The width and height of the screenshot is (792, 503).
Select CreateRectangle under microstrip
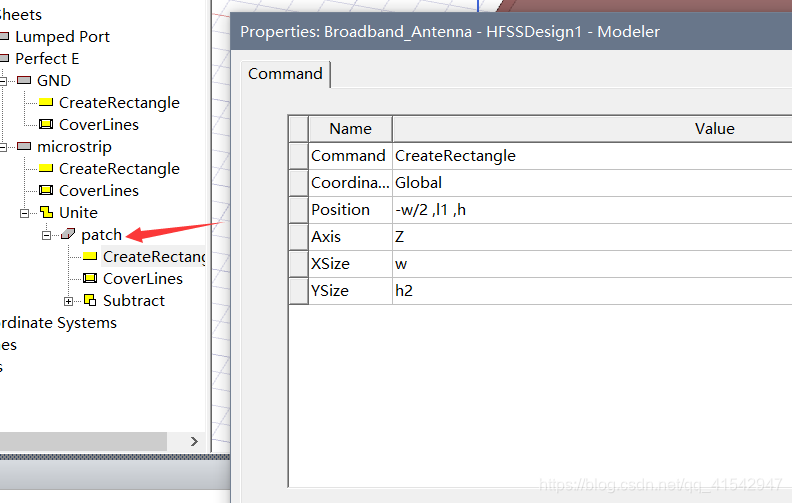119,169
